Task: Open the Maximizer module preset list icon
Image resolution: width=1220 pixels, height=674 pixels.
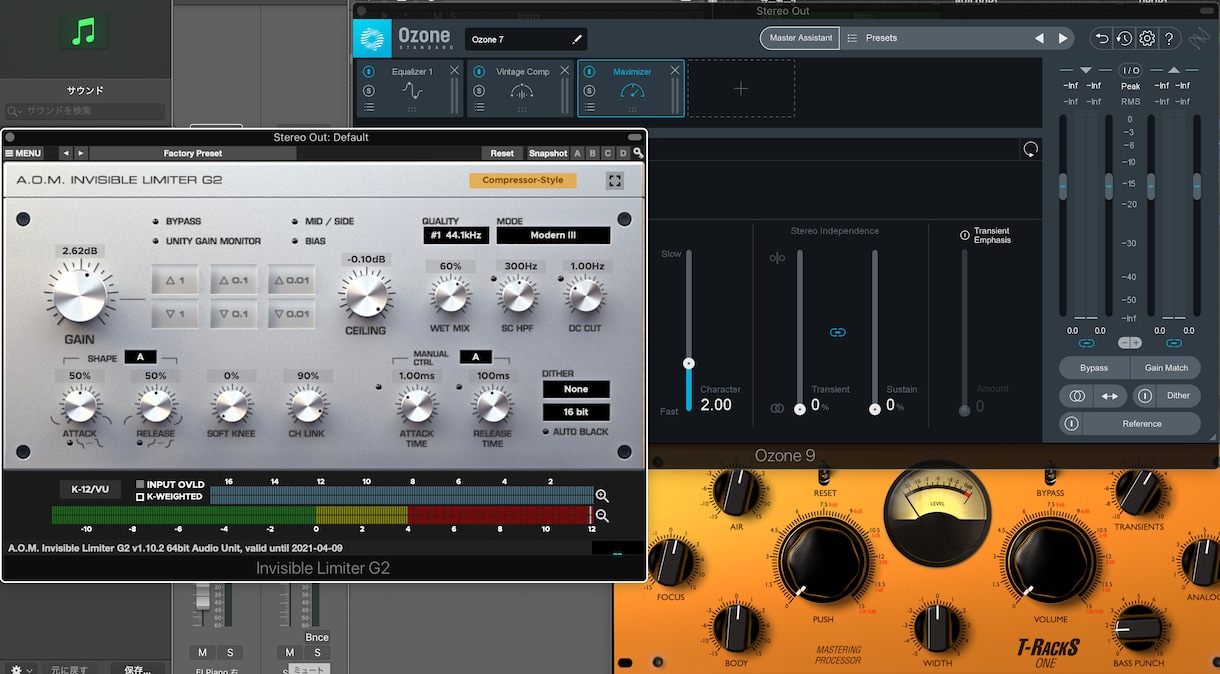Action: [x=589, y=107]
